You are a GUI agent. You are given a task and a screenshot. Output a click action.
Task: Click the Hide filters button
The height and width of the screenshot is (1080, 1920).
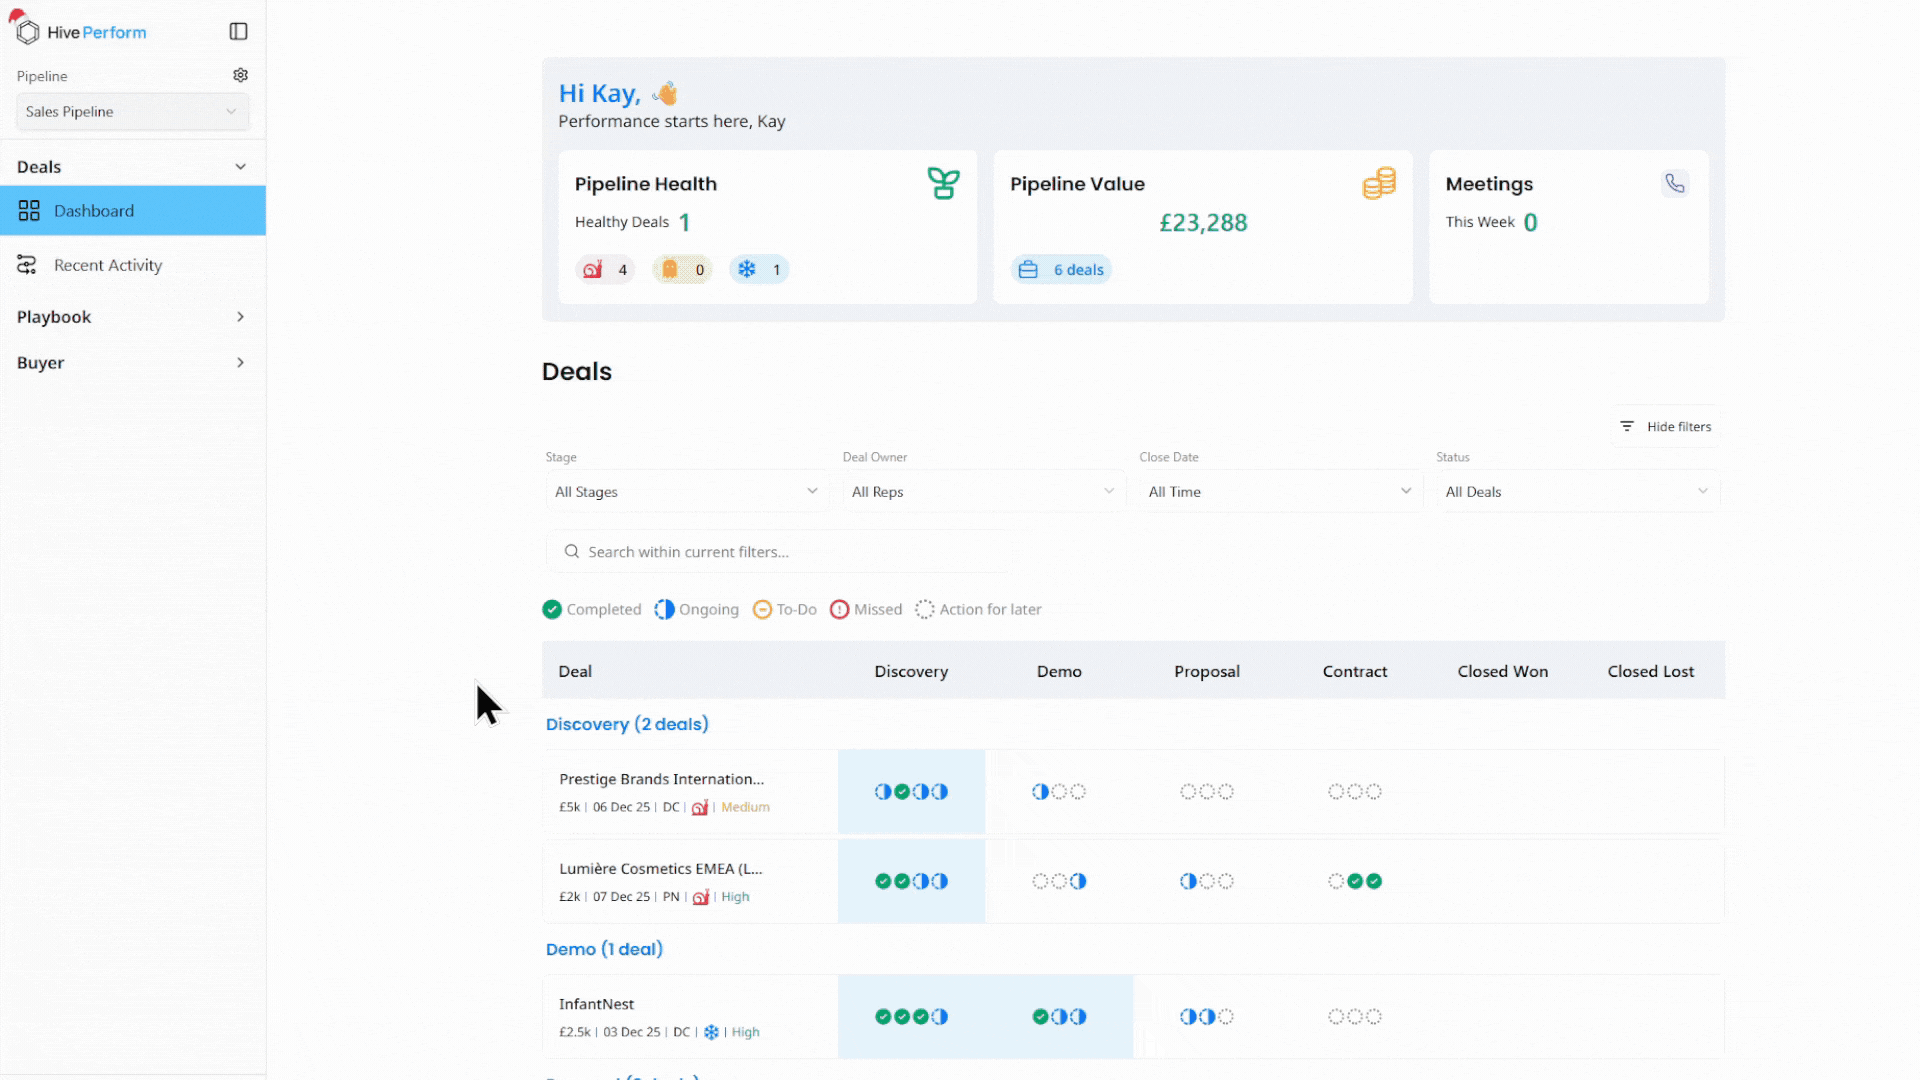click(1665, 426)
